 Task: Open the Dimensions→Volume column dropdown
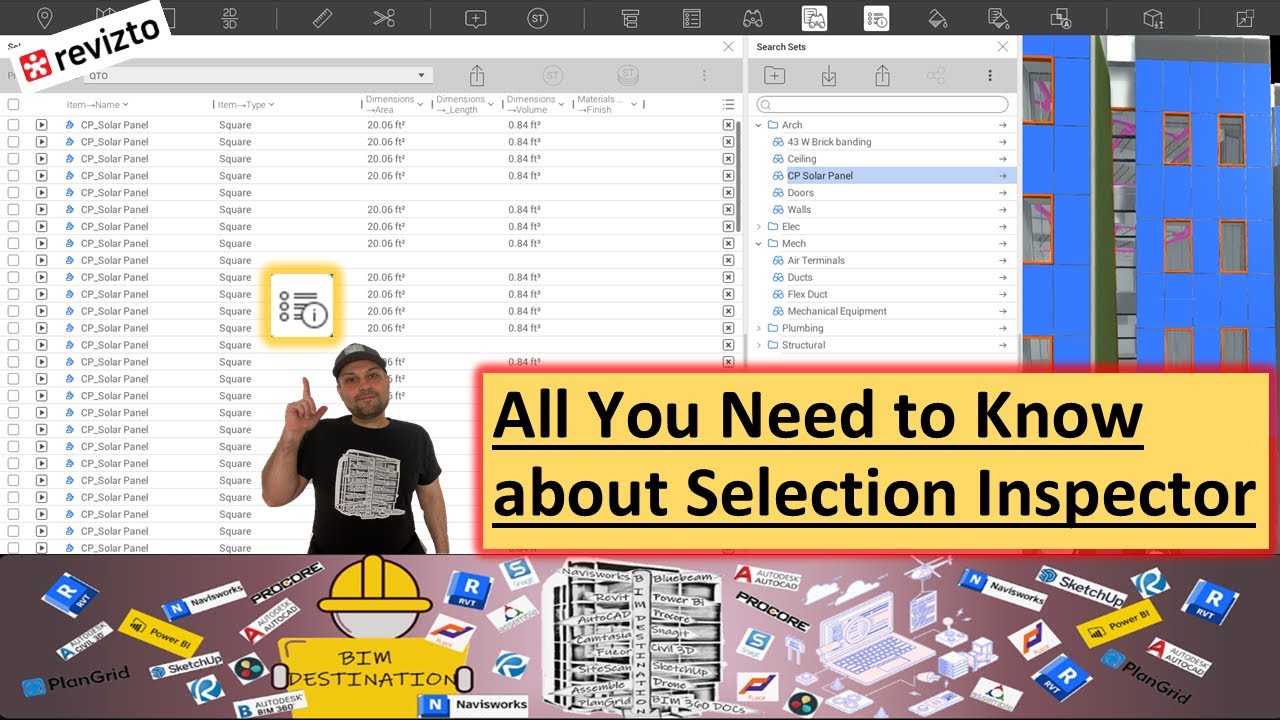coord(561,104)
